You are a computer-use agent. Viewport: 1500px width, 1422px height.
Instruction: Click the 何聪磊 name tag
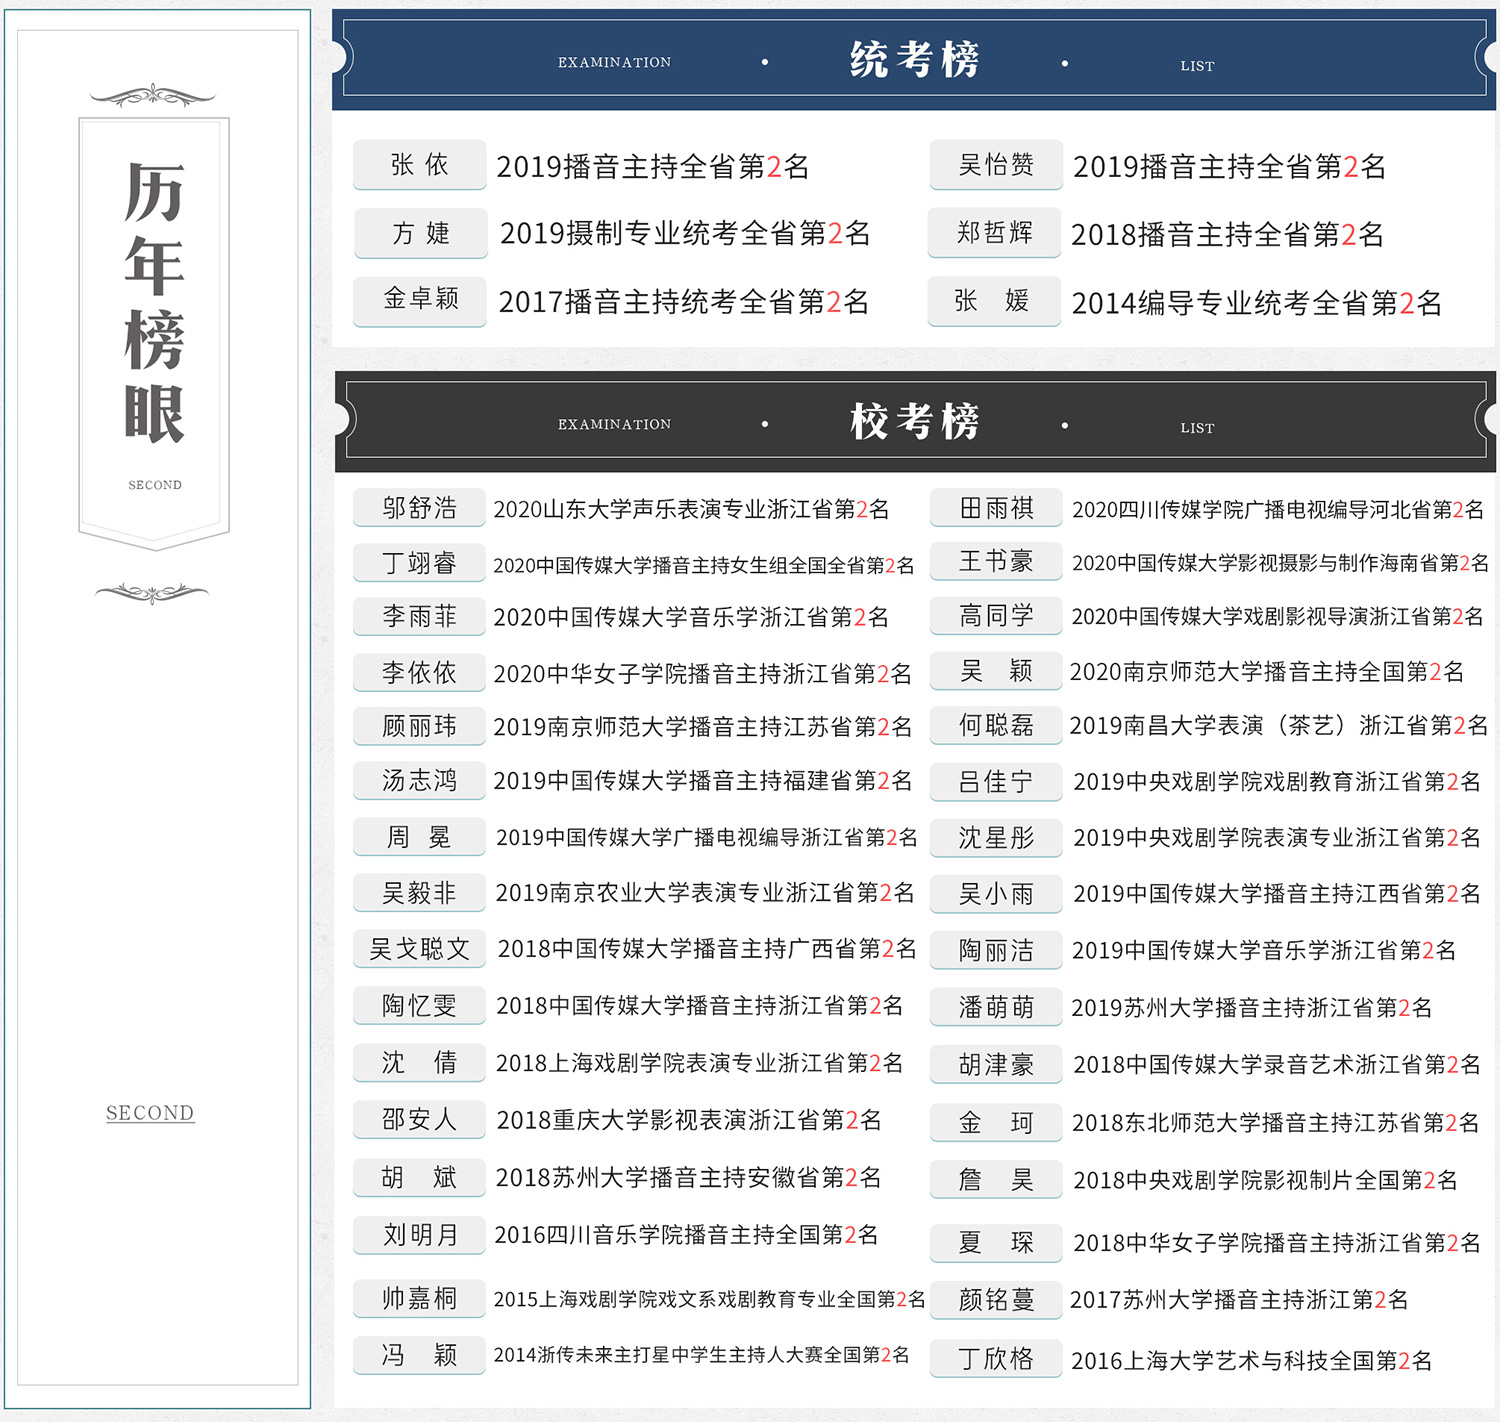pyautogui.click(x=996, y=725)
